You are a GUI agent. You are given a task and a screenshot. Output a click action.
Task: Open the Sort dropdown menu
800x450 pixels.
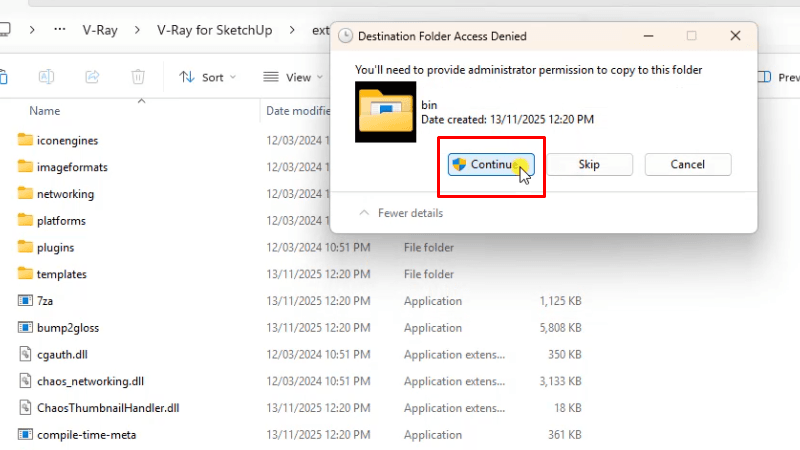[207, 77]
